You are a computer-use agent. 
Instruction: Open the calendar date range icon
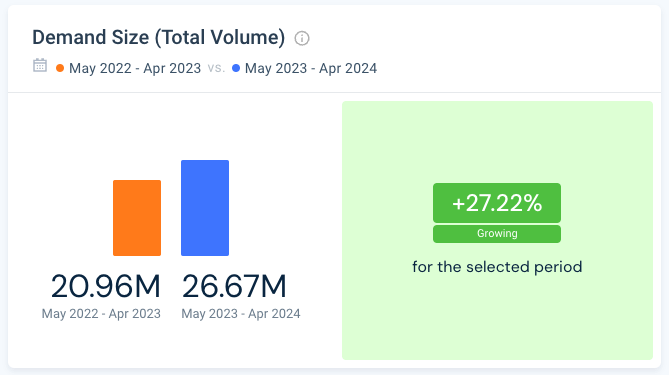click(40, 65)
